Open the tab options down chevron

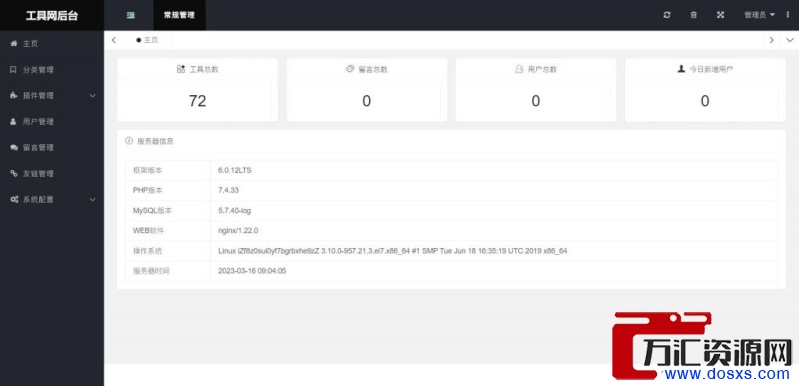click(x=790, y=40)
